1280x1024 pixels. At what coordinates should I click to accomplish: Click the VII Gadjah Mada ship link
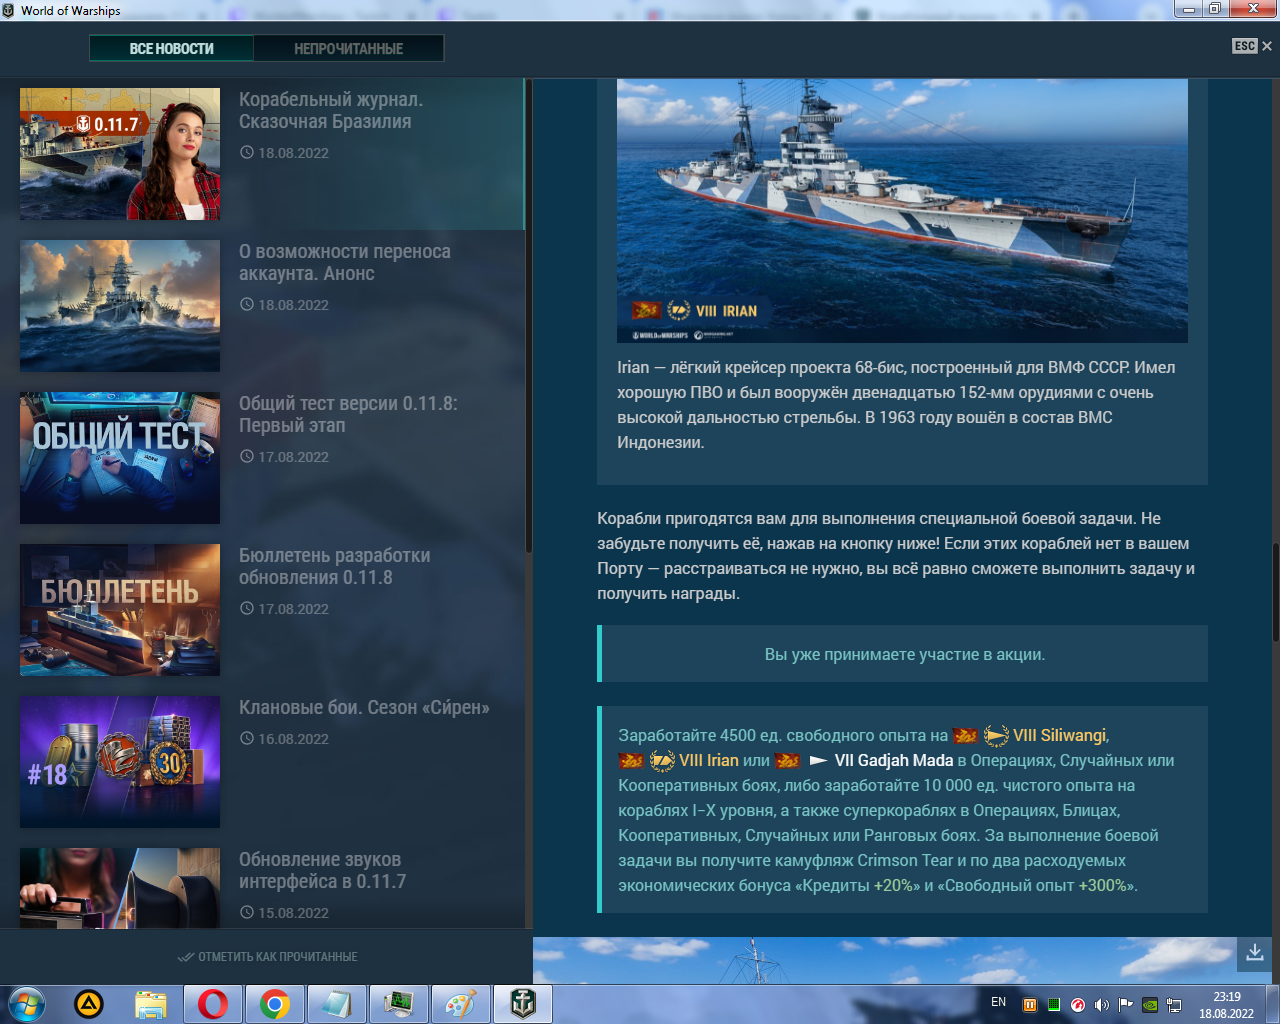click(x=894, y=760)
